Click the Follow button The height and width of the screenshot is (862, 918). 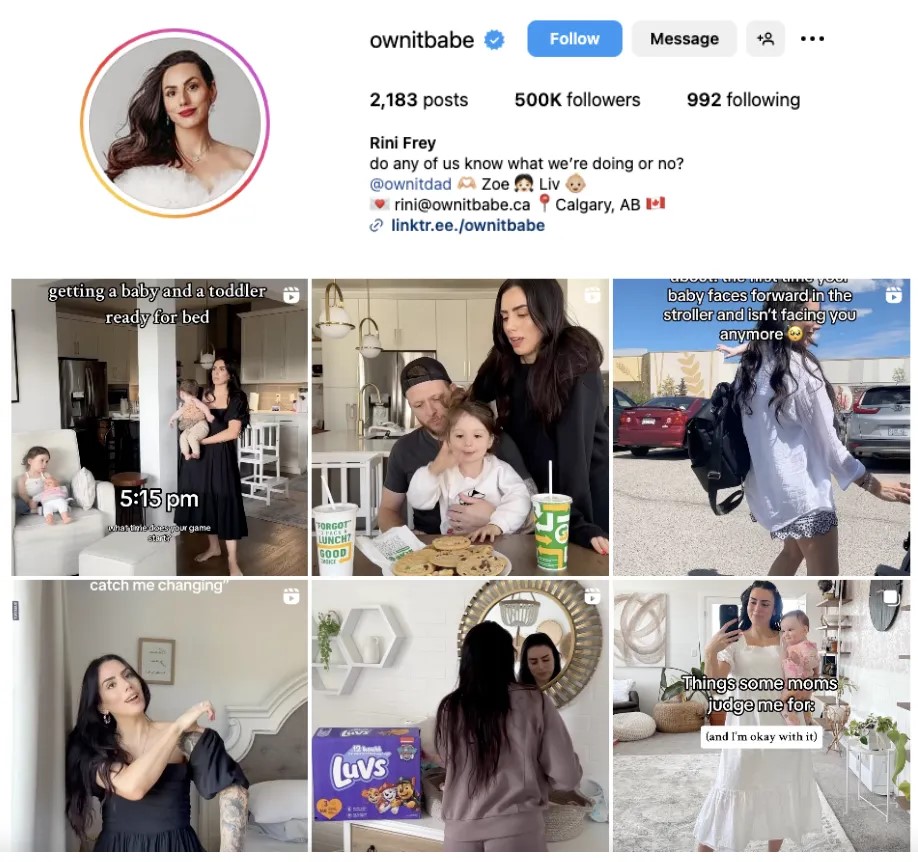pyautogui.click(x=574, y=39)
